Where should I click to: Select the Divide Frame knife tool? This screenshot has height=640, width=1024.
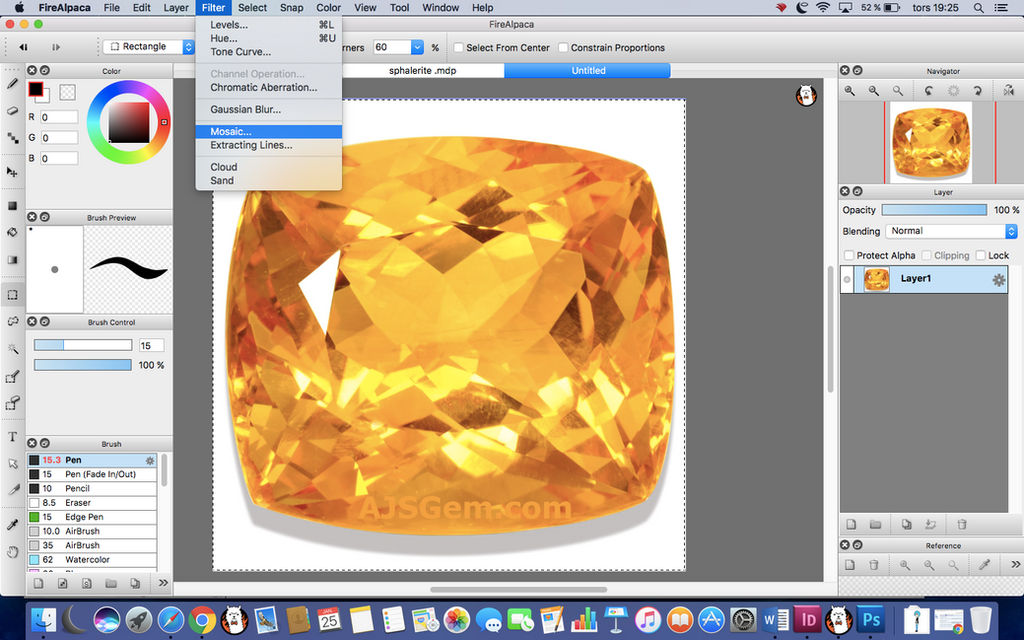point(12,490)
